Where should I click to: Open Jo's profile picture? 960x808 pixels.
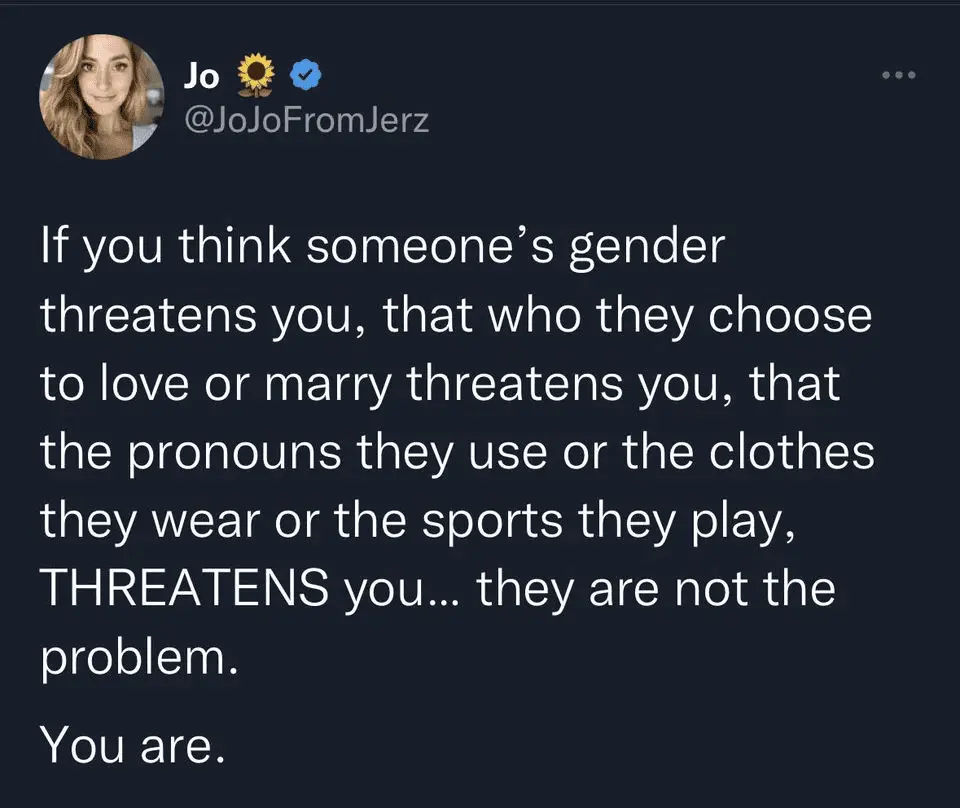pos(102,97)
